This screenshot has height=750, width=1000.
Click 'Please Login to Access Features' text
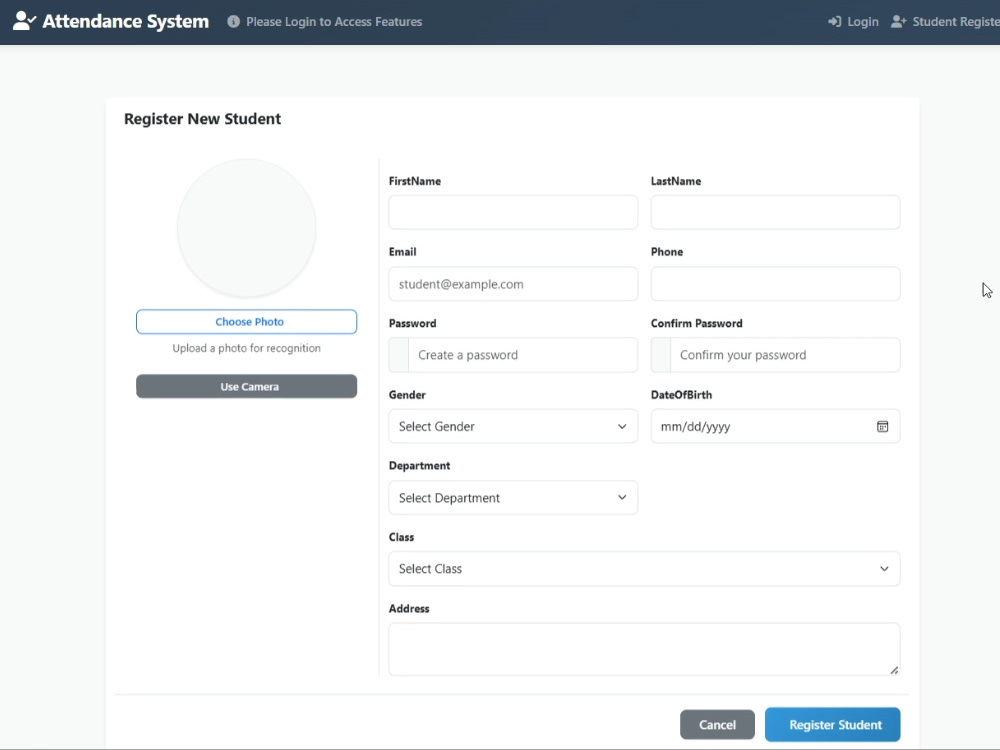click(334, 22)
